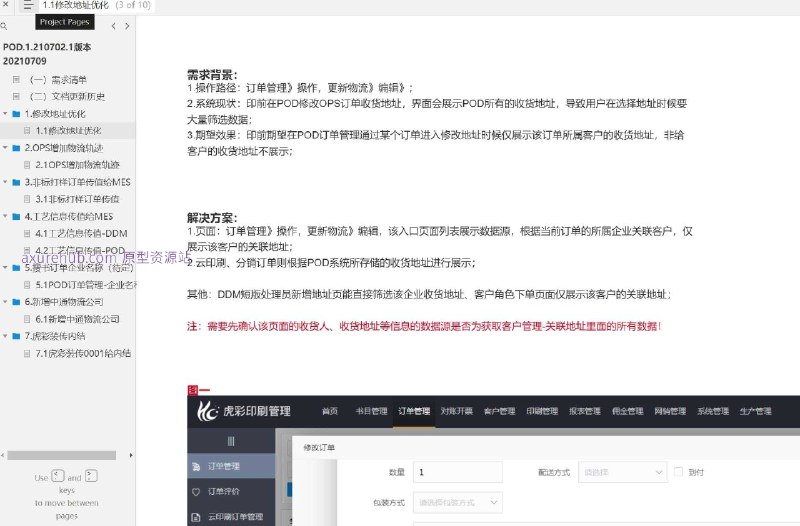This screenshot has height=526, width=800.
Task: Collapse the 5.接书订单企业名称 folder arrow
Action: (x=5, y=267)
